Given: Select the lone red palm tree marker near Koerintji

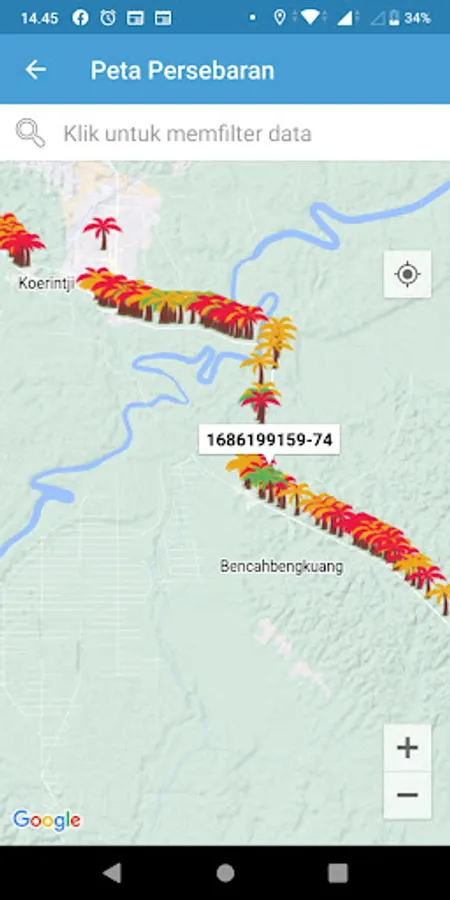Looking at the screenshot, I should pyautogui.click(x=102, y=232).
